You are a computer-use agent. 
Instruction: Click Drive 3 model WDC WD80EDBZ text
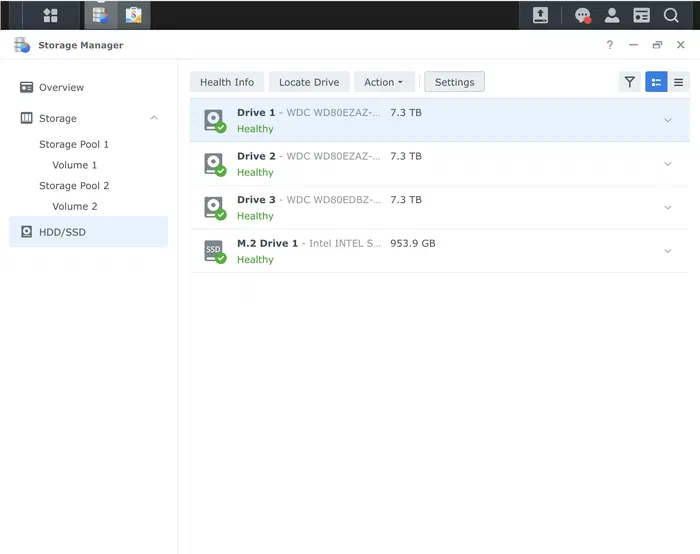point(333,200)
